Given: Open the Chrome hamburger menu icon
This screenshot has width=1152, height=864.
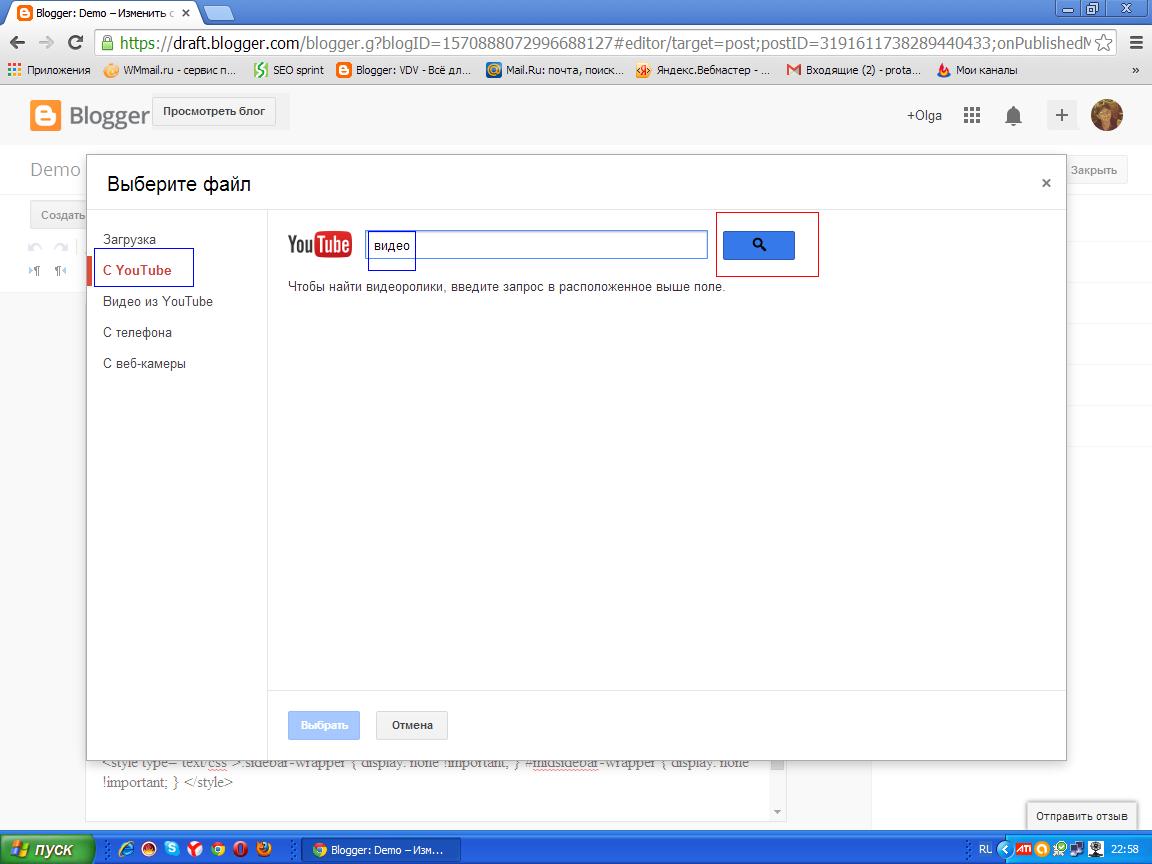Looking at the screenshot, I should (x=1136, y=43).
